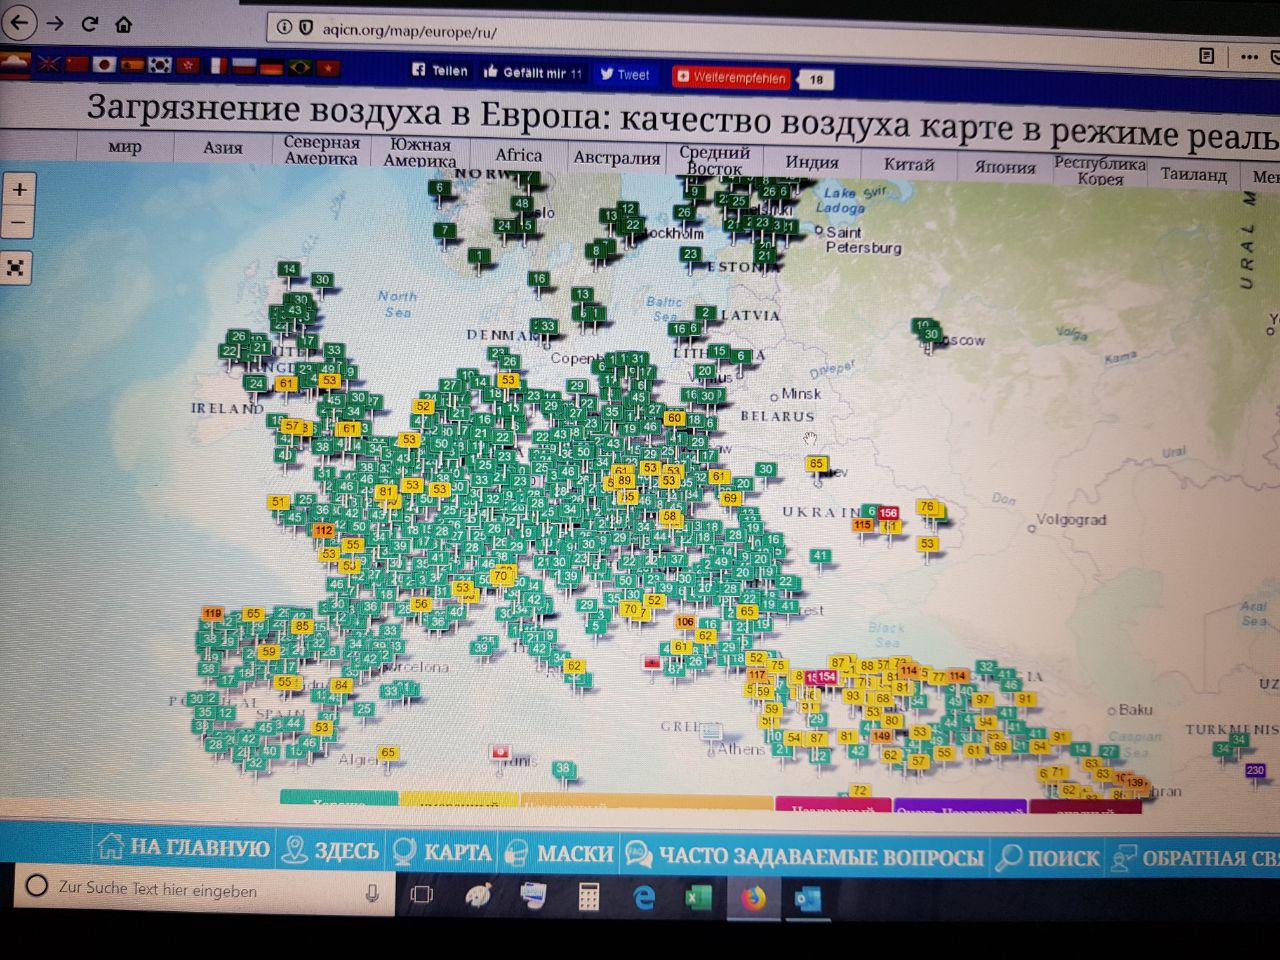Toggle reader view icon in address bar
Image resolution: width=1280 pixels, height=960 pixels.
(x=1207, y=56)
